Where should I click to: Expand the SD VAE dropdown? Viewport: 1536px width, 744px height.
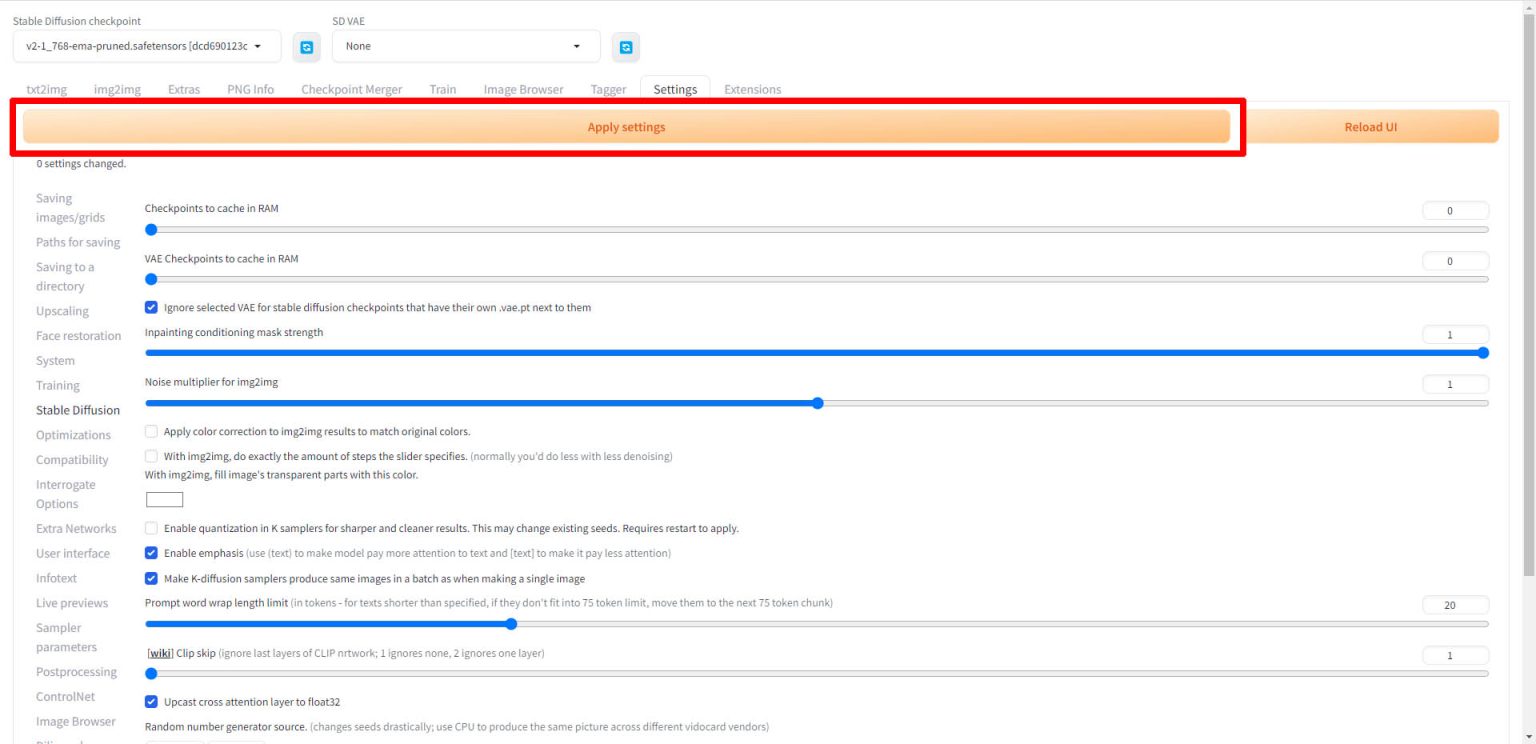tap(465, 46)
